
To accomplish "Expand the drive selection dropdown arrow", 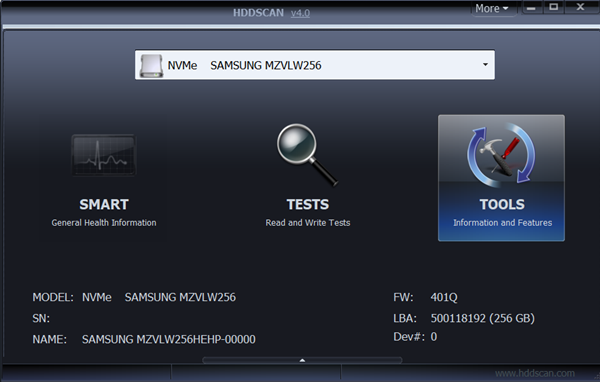I will (x=485, y=65).
